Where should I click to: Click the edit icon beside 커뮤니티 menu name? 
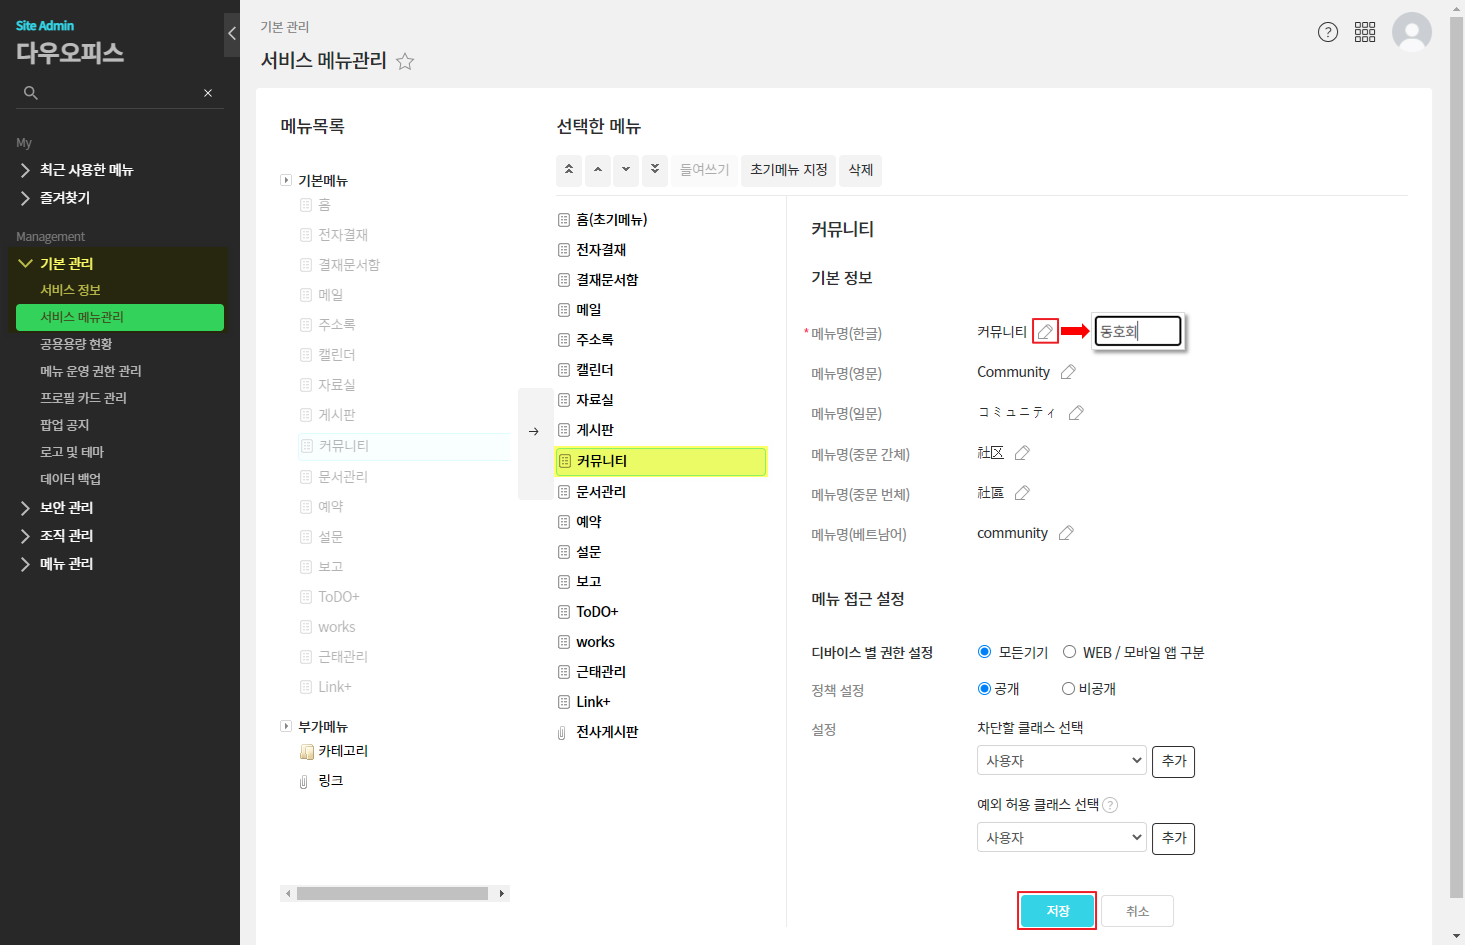point(1045,332)
